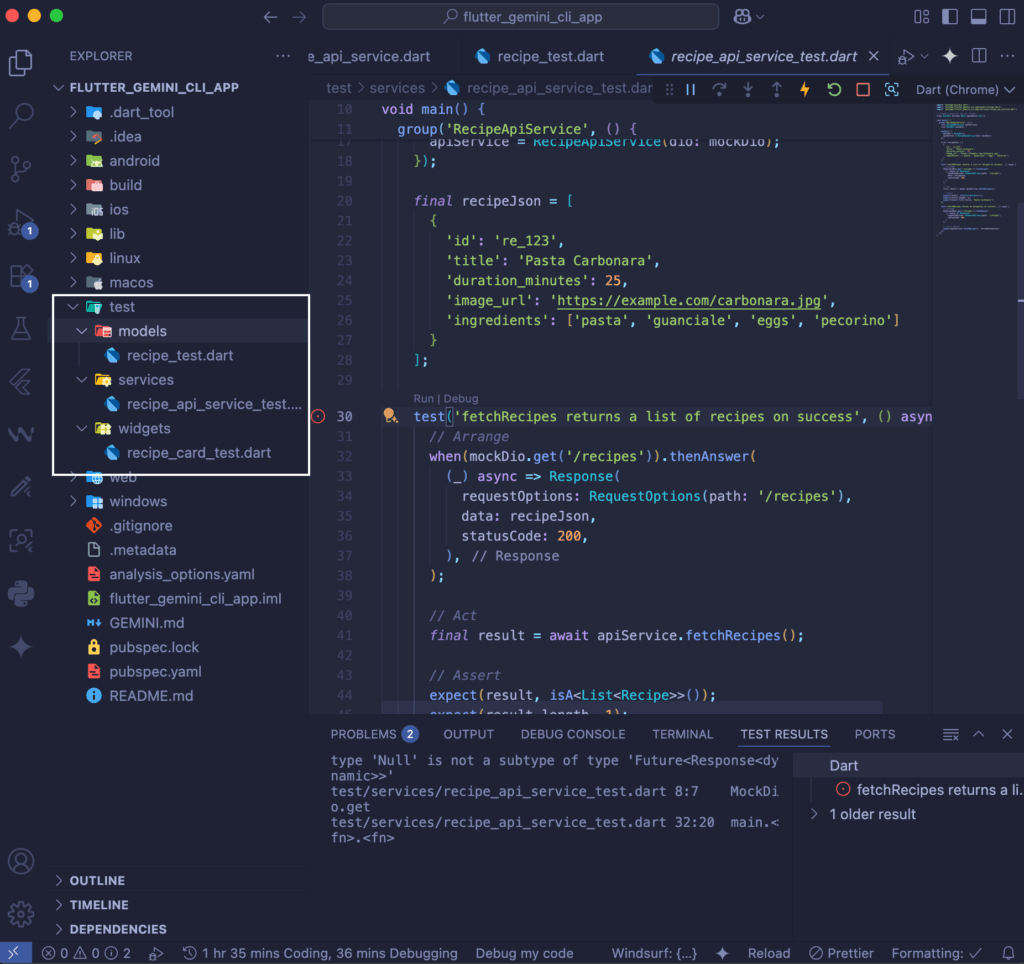Collapse the services folder
The height and width of the screenshot is (964, 1024).
click(x=82, y=379)
